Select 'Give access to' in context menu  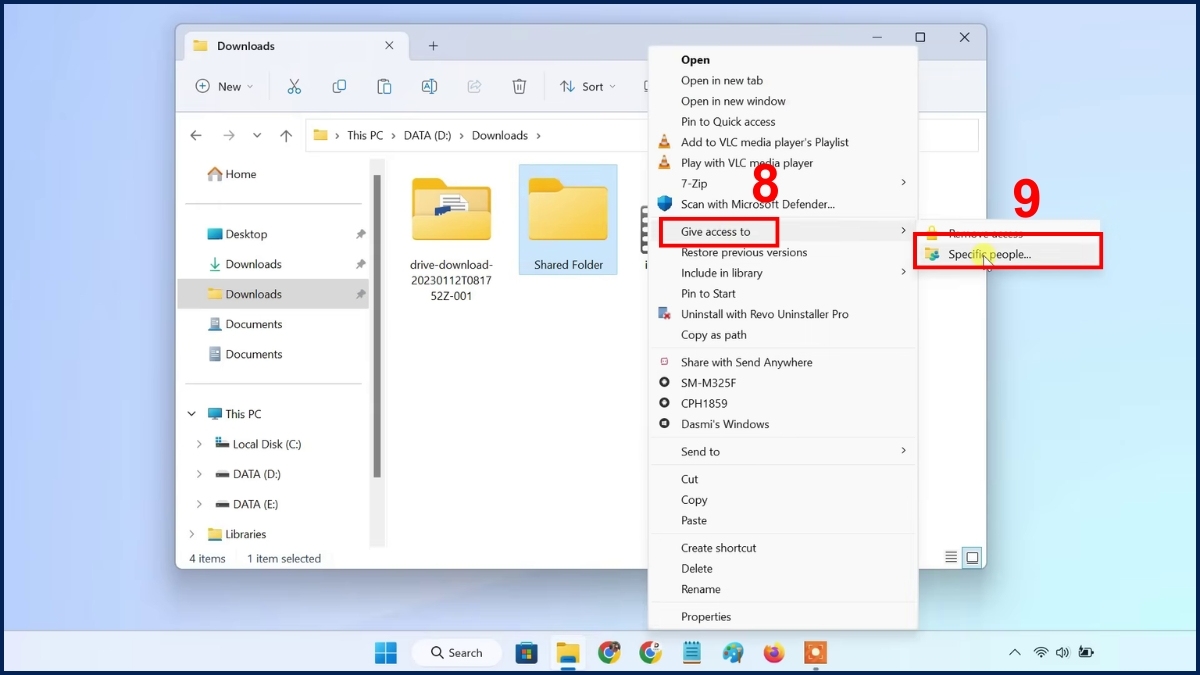(716, 232)
